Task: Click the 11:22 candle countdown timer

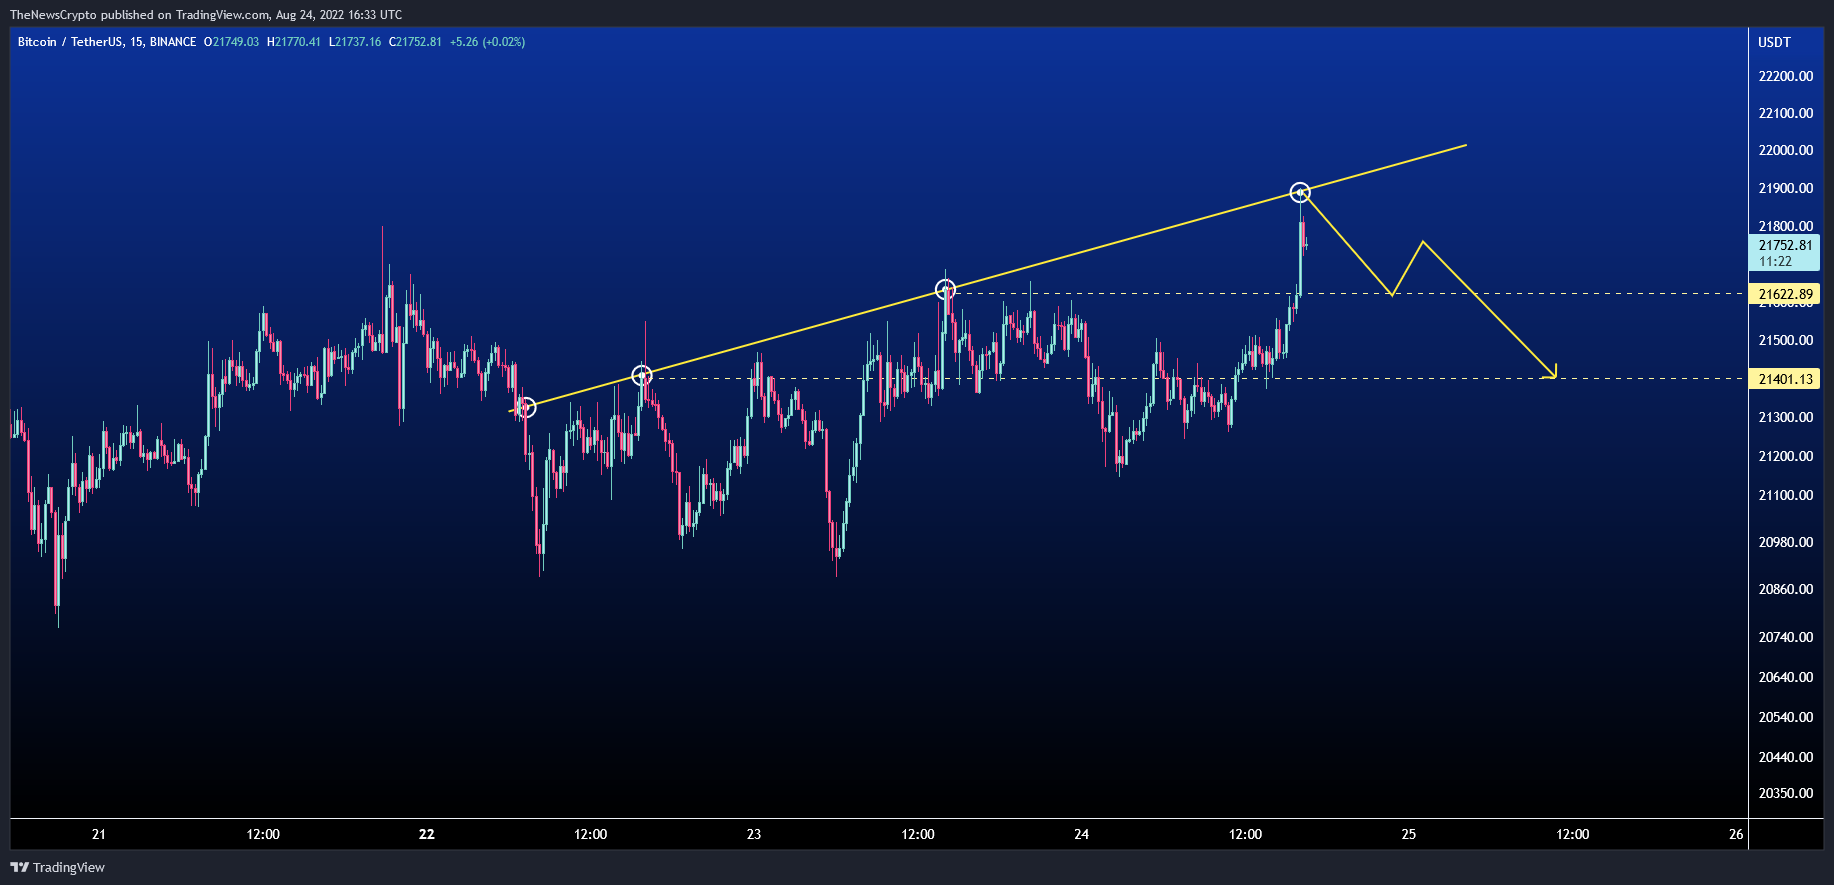Action: [x=1775, y=261]
